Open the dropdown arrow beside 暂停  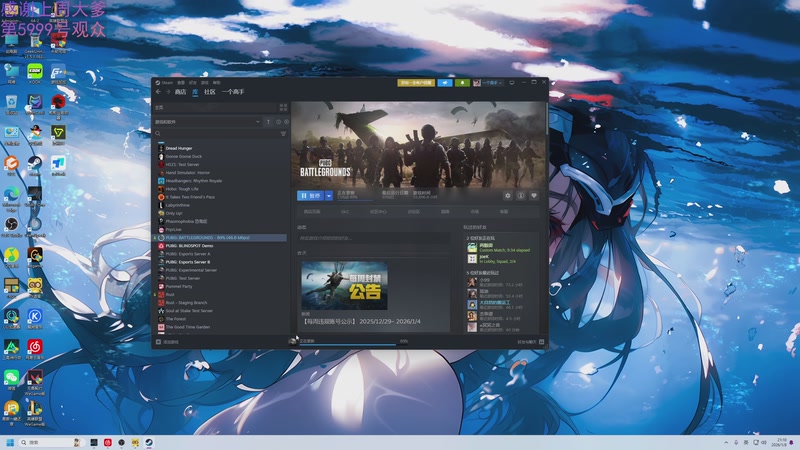pyautogui.click(x=329, y=195)
